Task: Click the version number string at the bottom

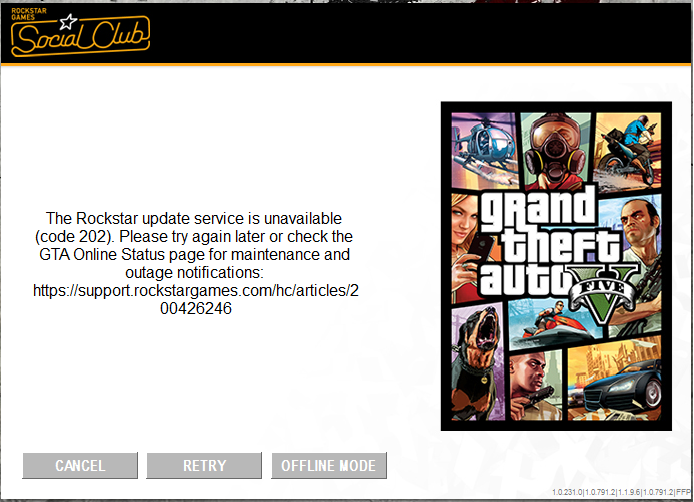Action: [x=621, y=492]
